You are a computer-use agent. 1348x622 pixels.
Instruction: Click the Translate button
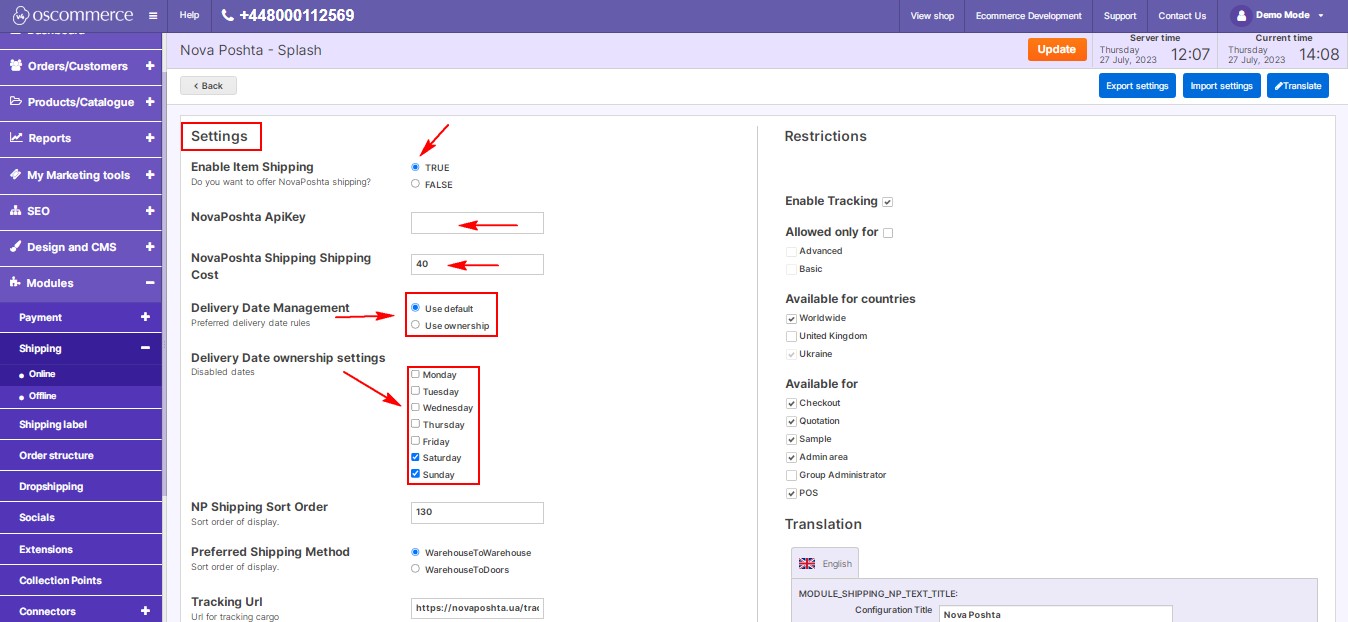(1298, 86)
